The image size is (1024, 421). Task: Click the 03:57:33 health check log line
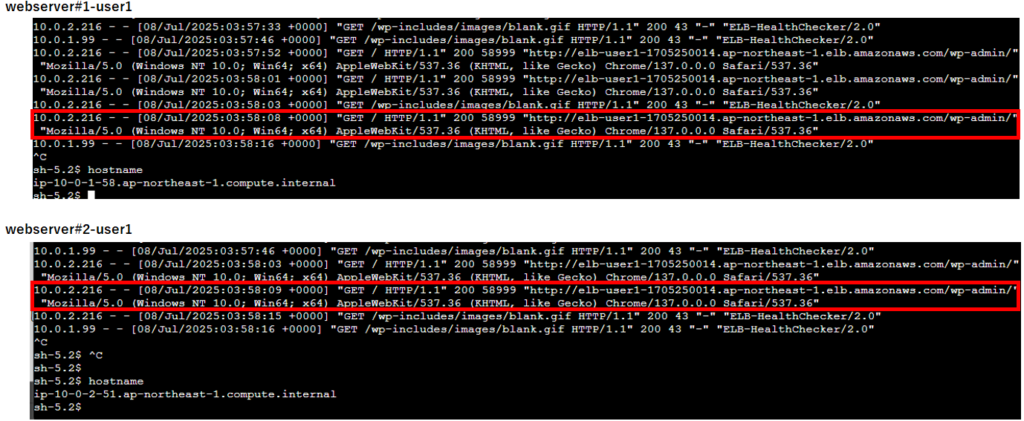point(457,26)
